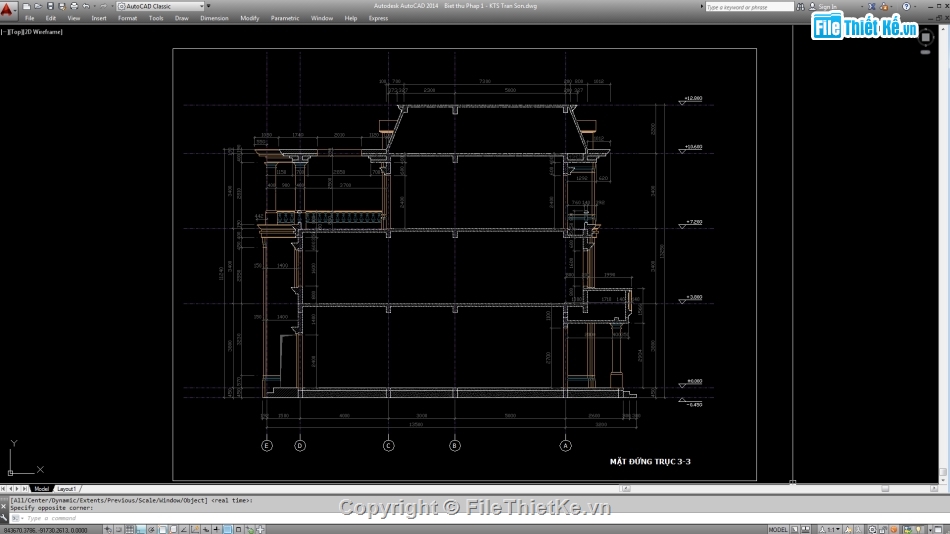Click the 2D Wireframe visual style label
The width and height of the screenshot is (950, 534).
click(x=45, y=32)
